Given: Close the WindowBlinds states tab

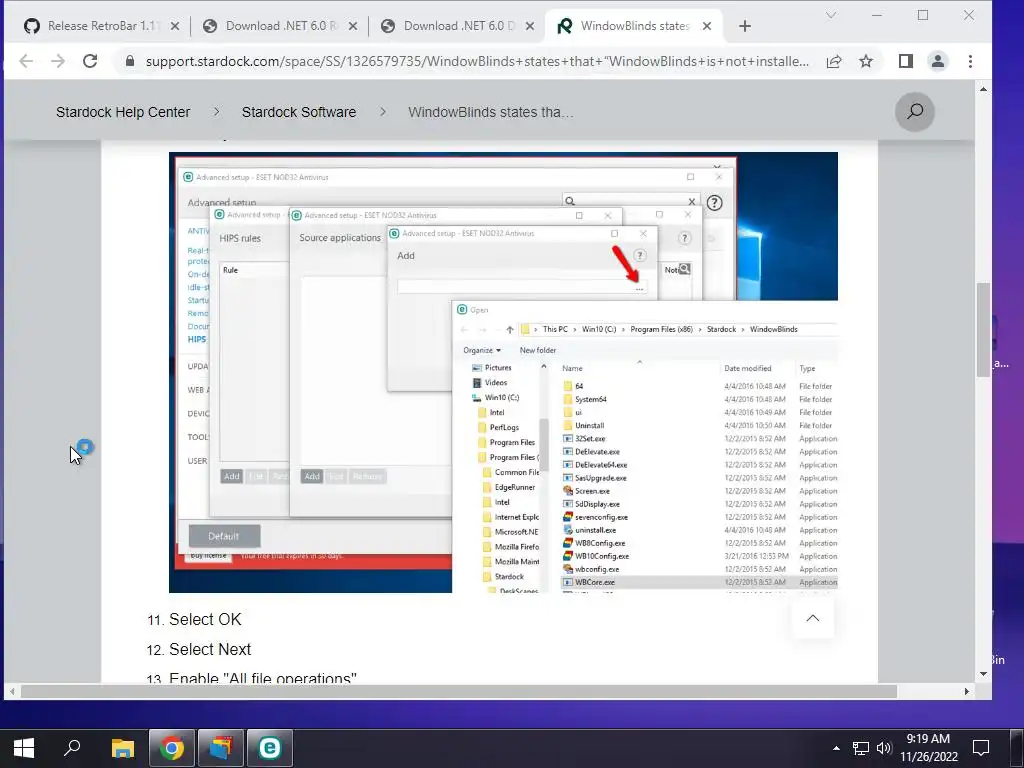Looking at the screenshot, I should 707,26.
